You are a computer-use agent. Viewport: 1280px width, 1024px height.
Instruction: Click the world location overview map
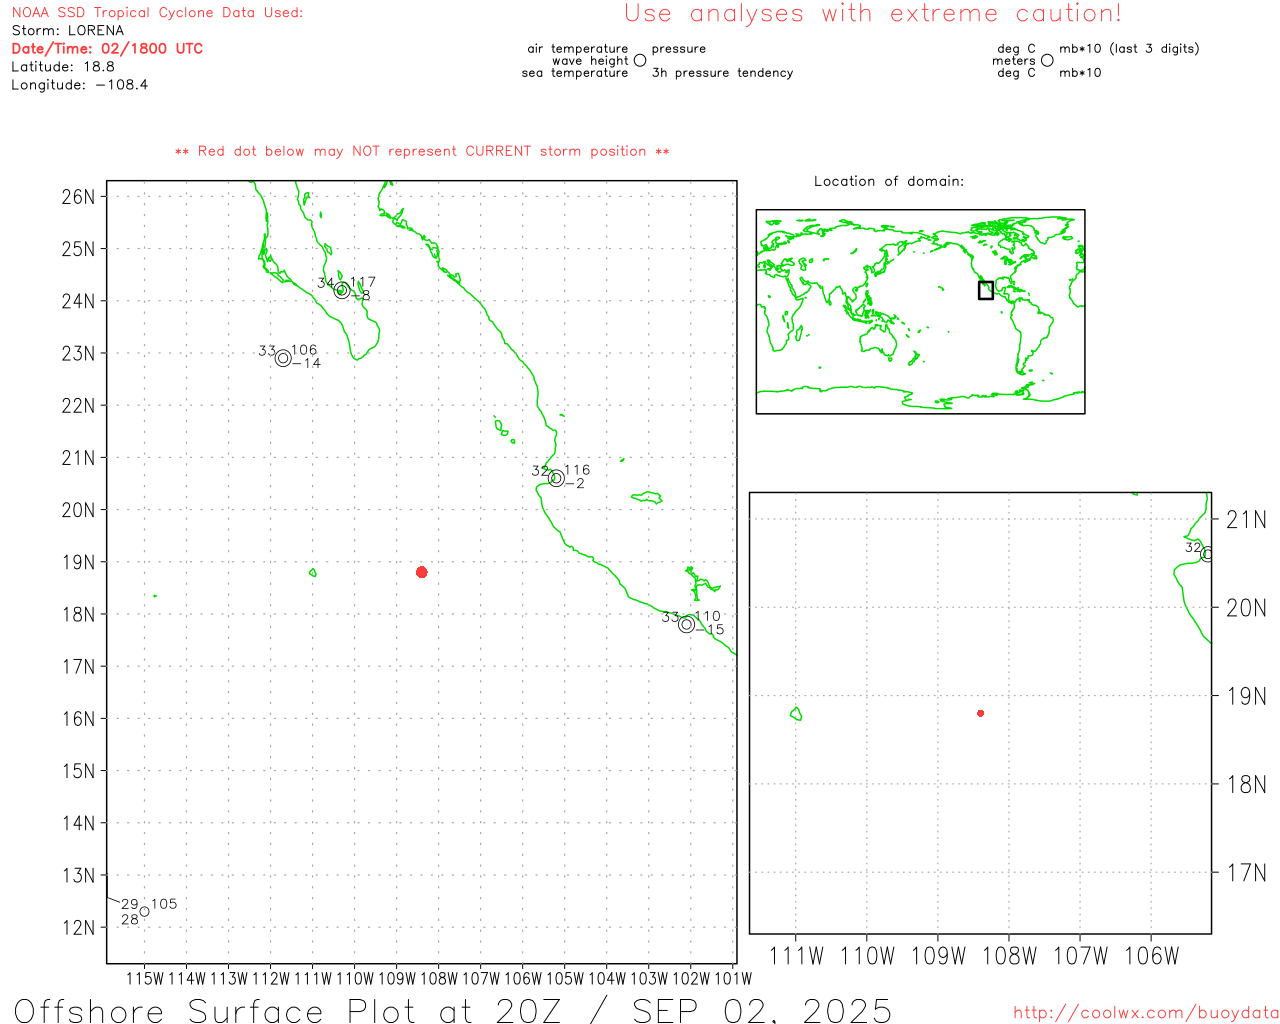click(x=920, y=311)
